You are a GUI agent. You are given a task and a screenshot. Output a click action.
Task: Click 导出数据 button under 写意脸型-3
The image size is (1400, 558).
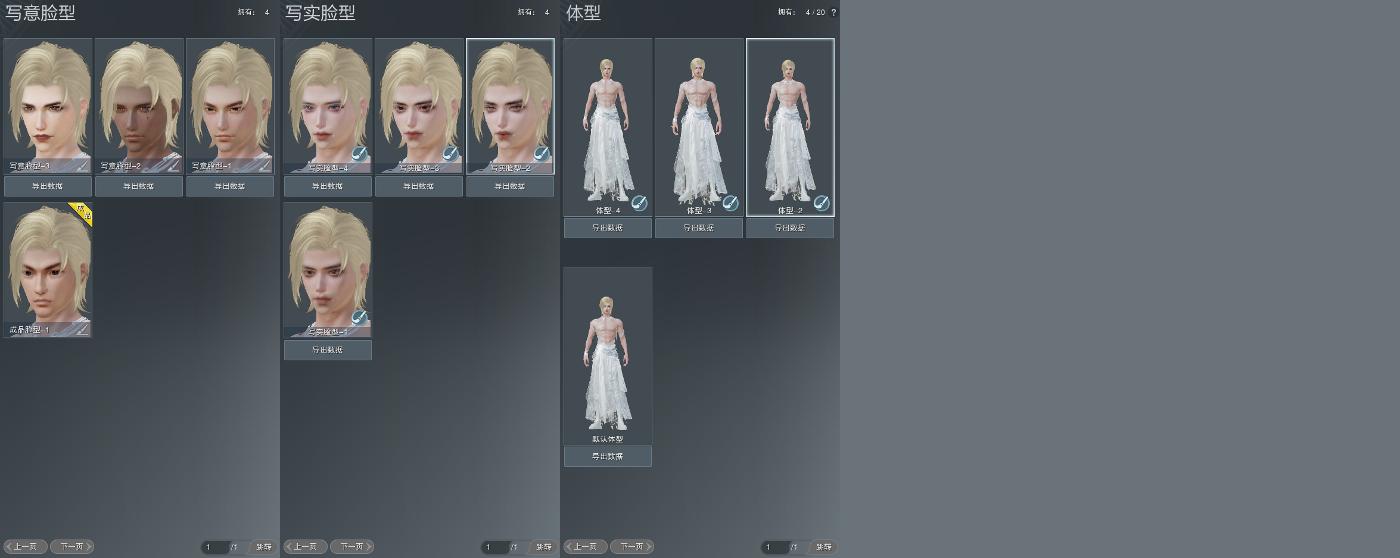click(x=48, y=186)
